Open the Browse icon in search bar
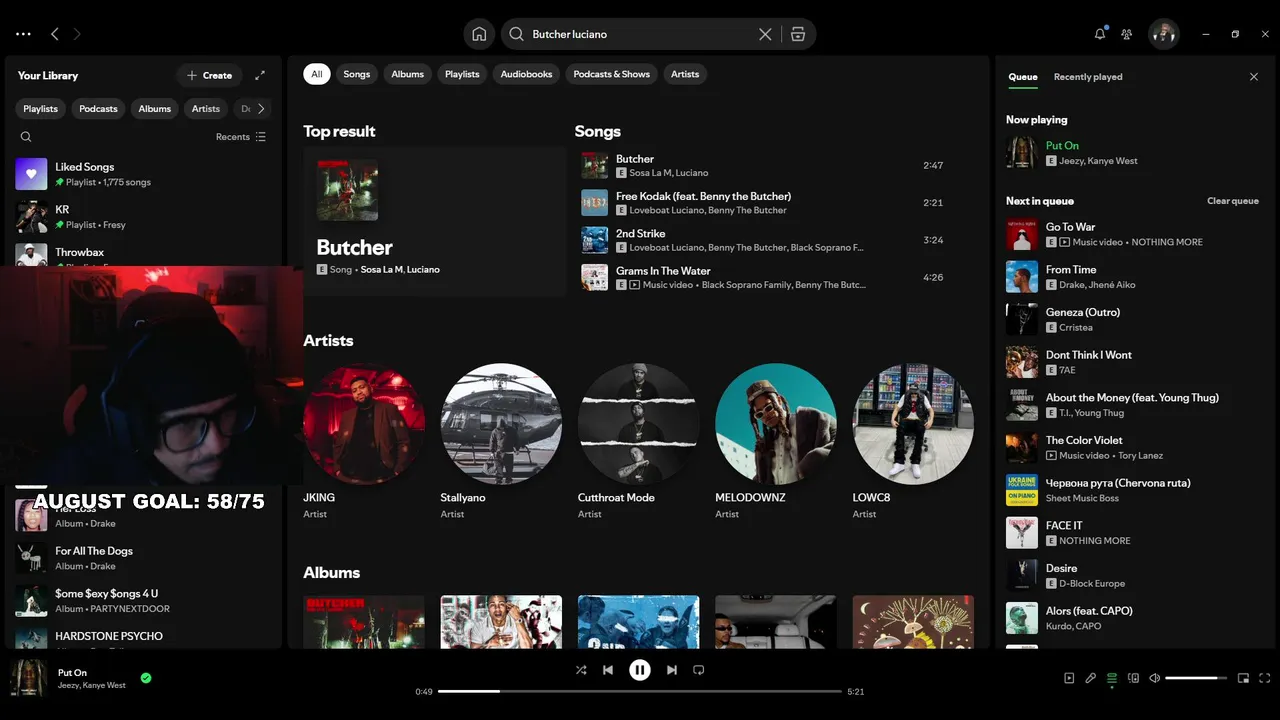 coord(798,34)
